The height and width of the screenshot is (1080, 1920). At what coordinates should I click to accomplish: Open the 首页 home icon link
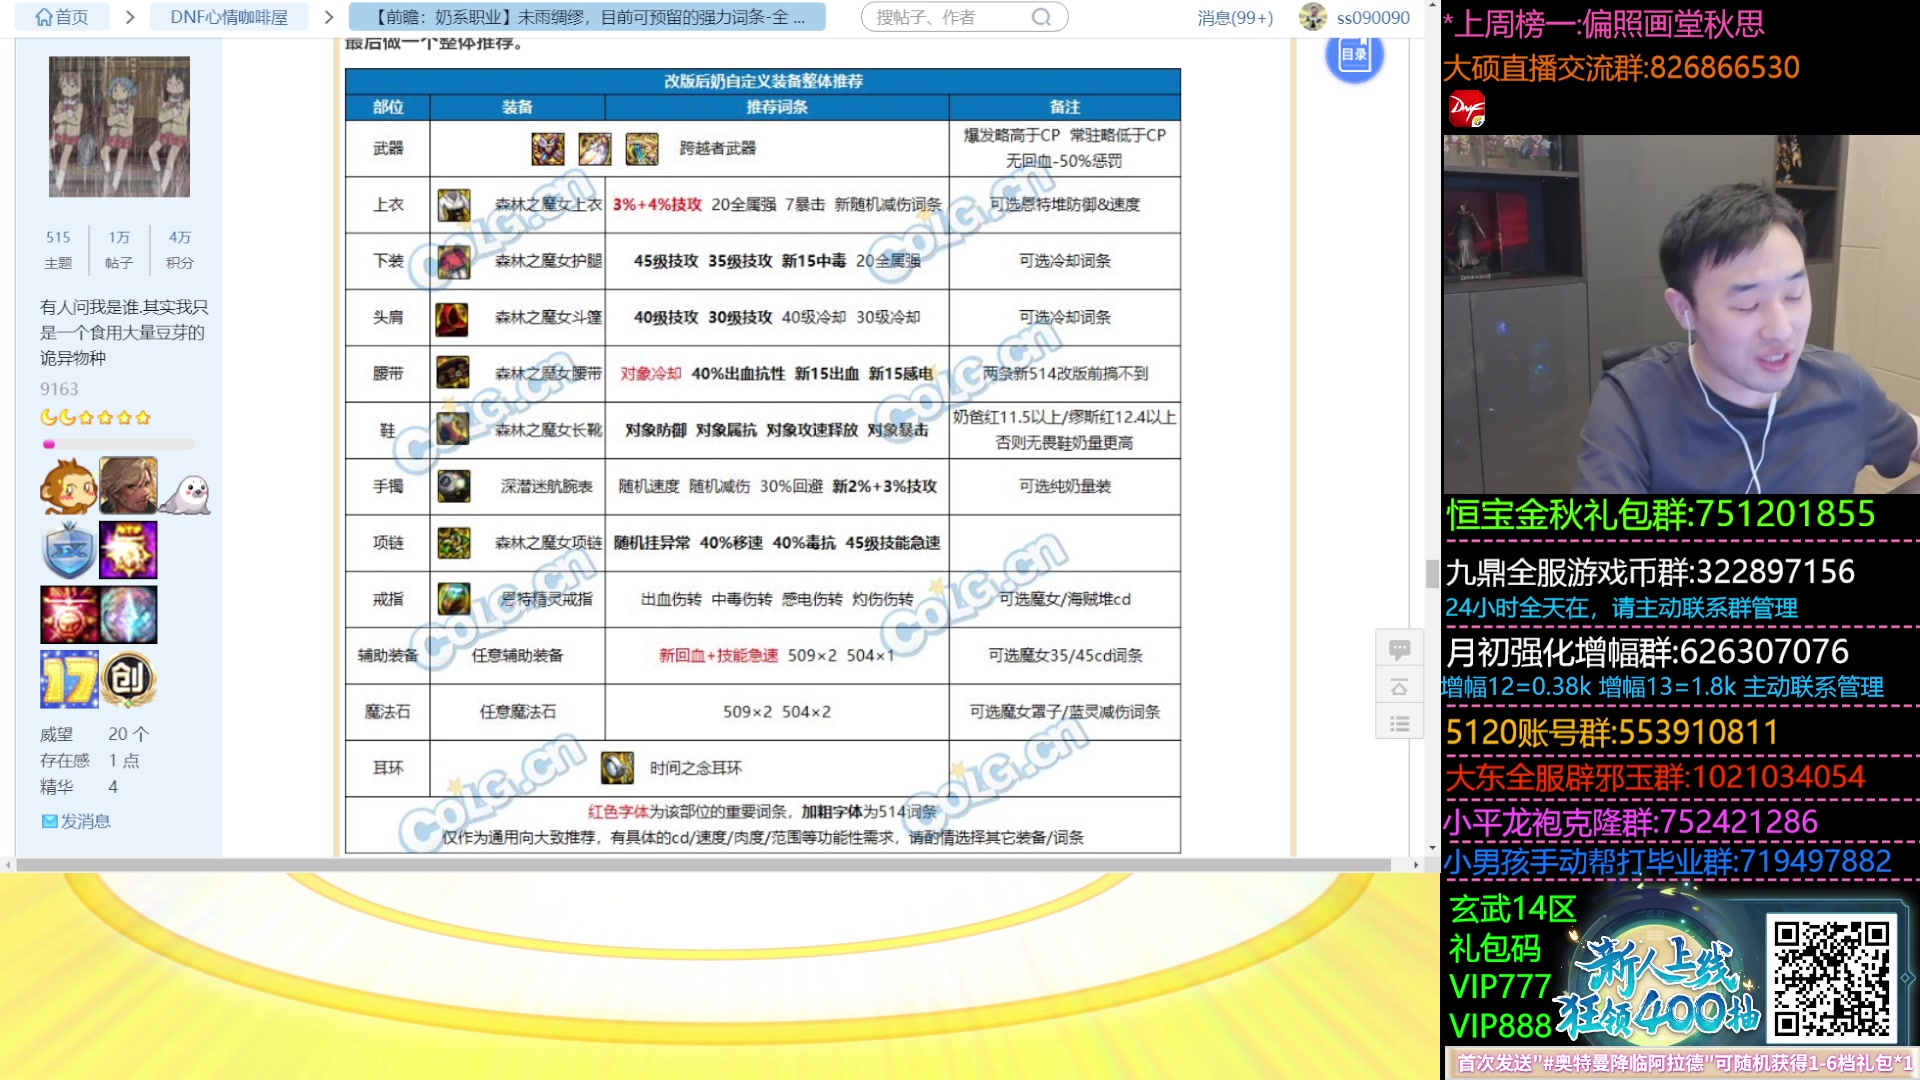click(x=60, y=17)
